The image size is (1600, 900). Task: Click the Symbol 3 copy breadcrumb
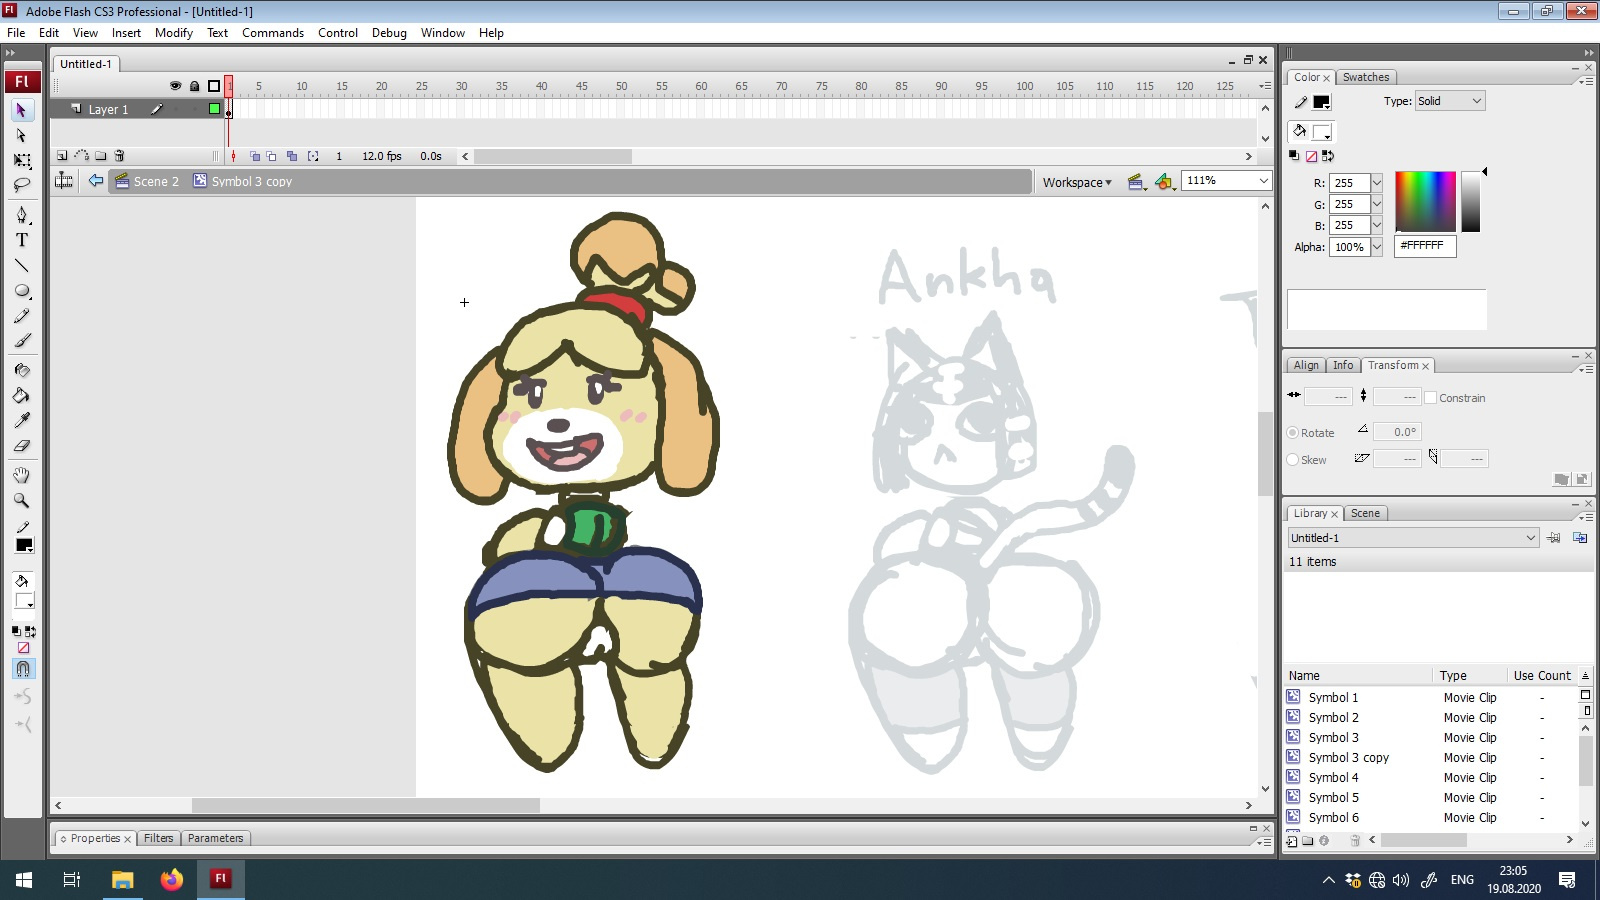243,181
